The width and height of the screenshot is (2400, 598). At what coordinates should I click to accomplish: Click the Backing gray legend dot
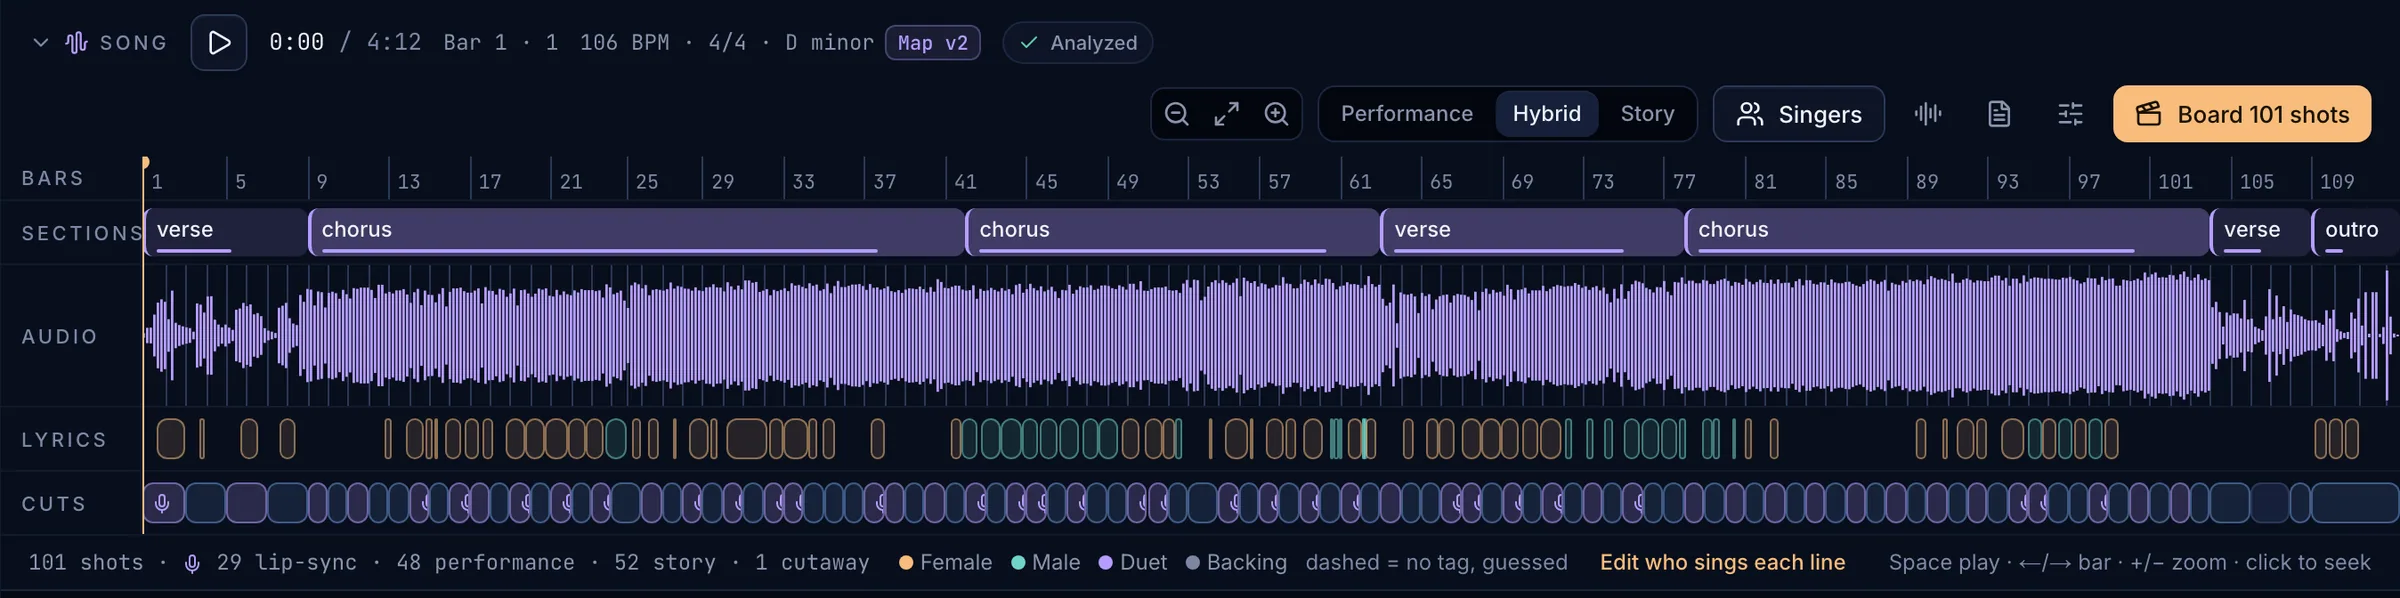1192,563
